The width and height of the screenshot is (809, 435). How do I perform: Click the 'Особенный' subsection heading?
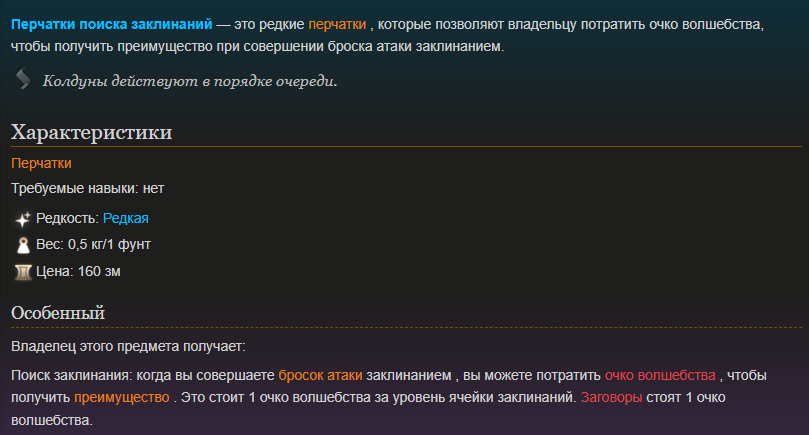pos(58,313)
